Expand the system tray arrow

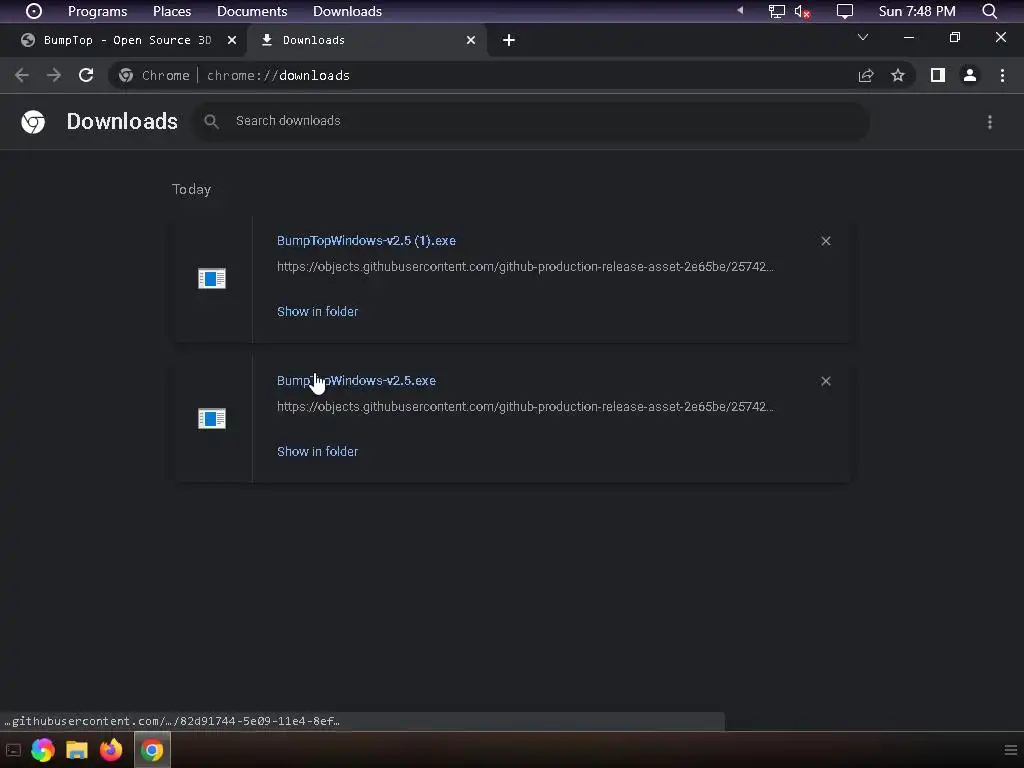click(x=740, y=10)
